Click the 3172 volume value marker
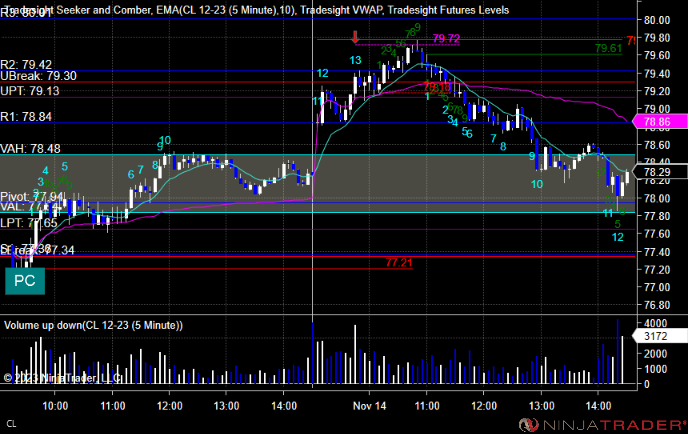 click(x=659, y=336)
